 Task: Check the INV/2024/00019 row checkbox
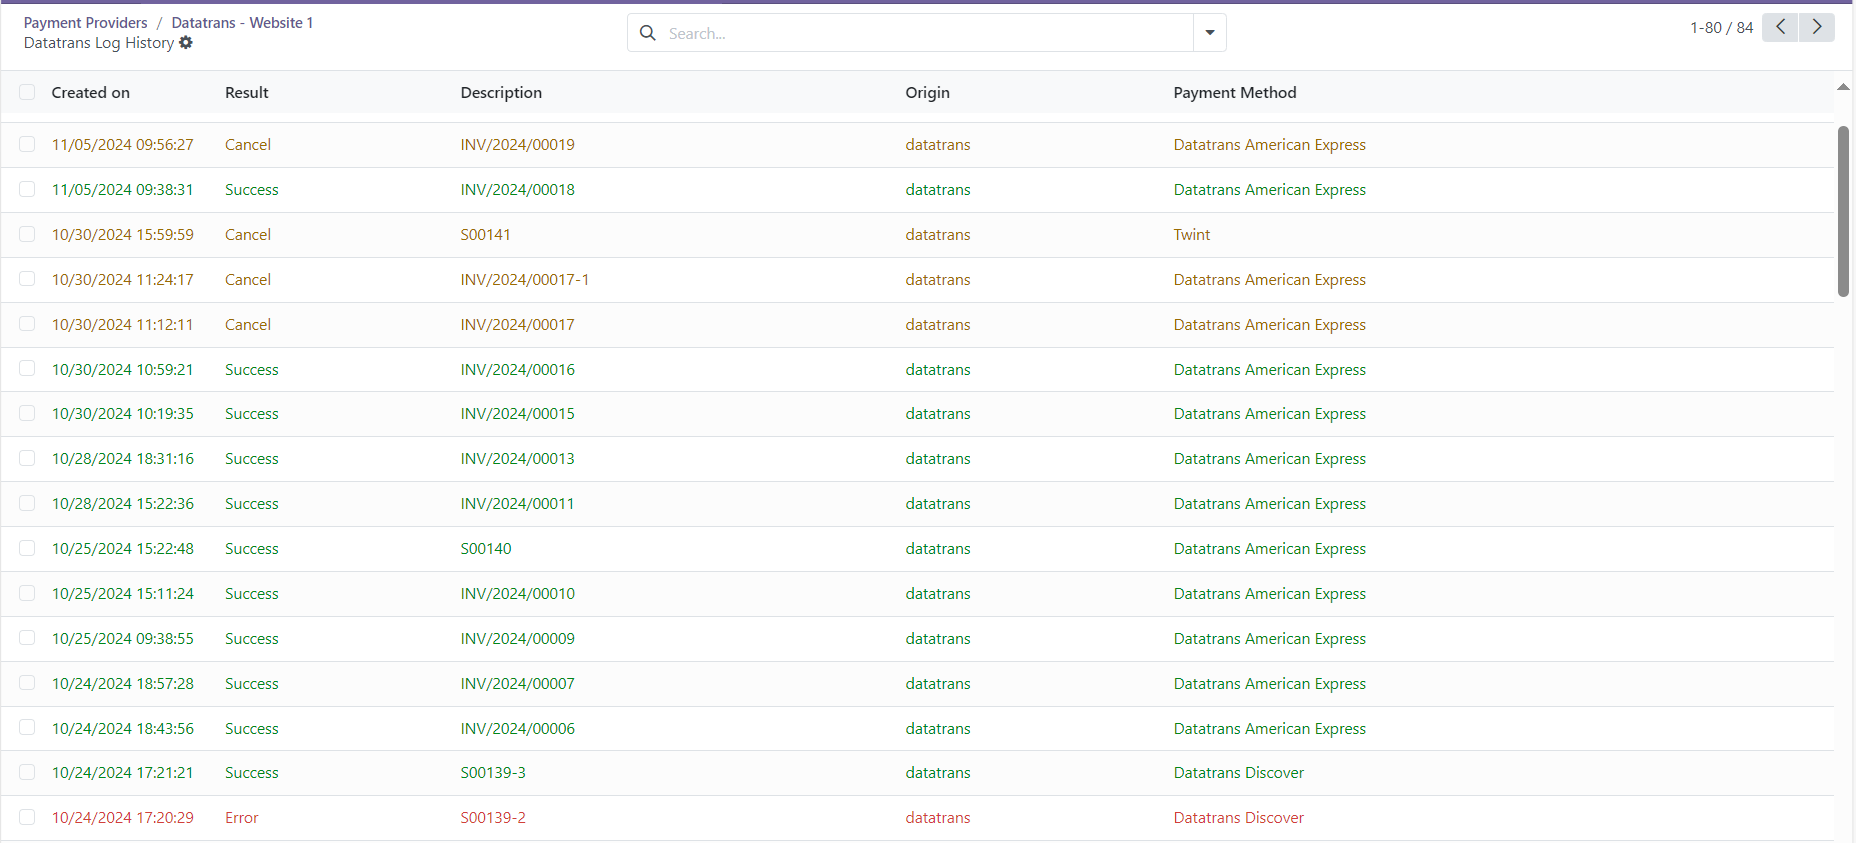tap(27, 144)
